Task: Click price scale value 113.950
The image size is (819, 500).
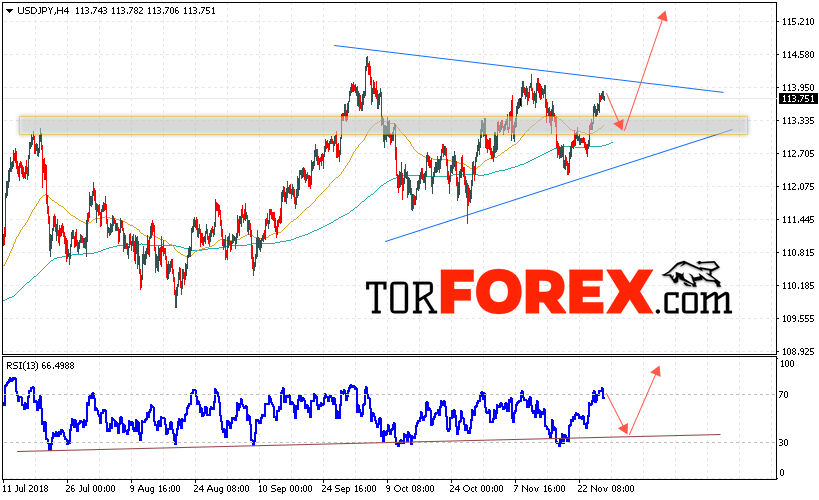Action: tap(798, 87)
